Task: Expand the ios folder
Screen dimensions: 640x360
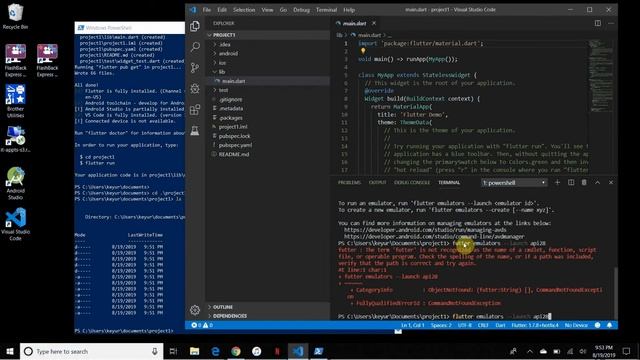Action: coord(268,62)
